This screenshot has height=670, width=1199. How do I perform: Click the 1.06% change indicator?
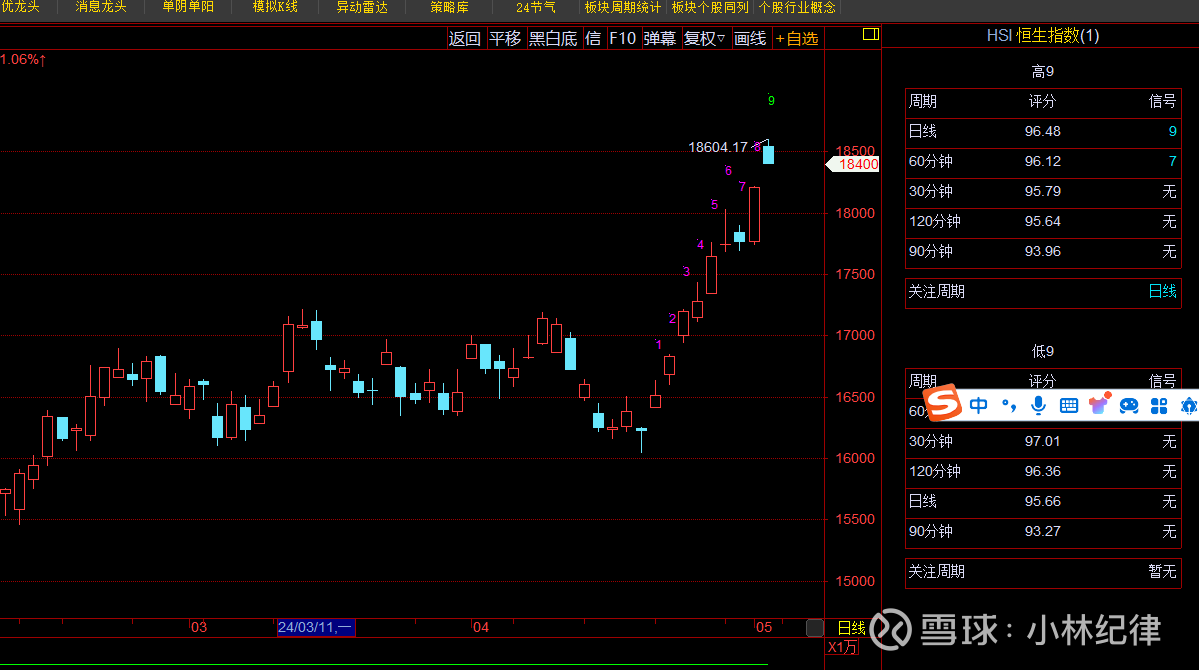pos(23,60)
